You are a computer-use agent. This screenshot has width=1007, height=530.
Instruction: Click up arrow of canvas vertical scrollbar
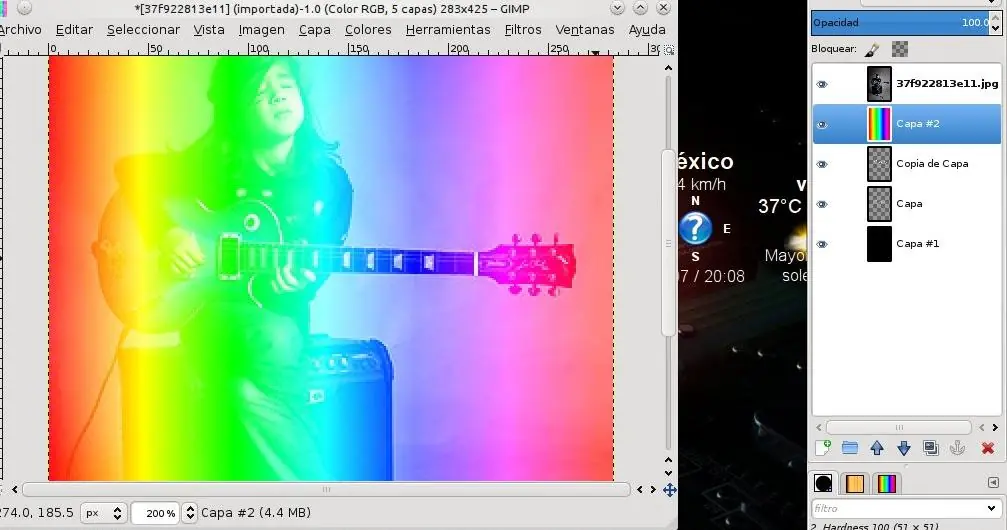(x=668, y=68)
